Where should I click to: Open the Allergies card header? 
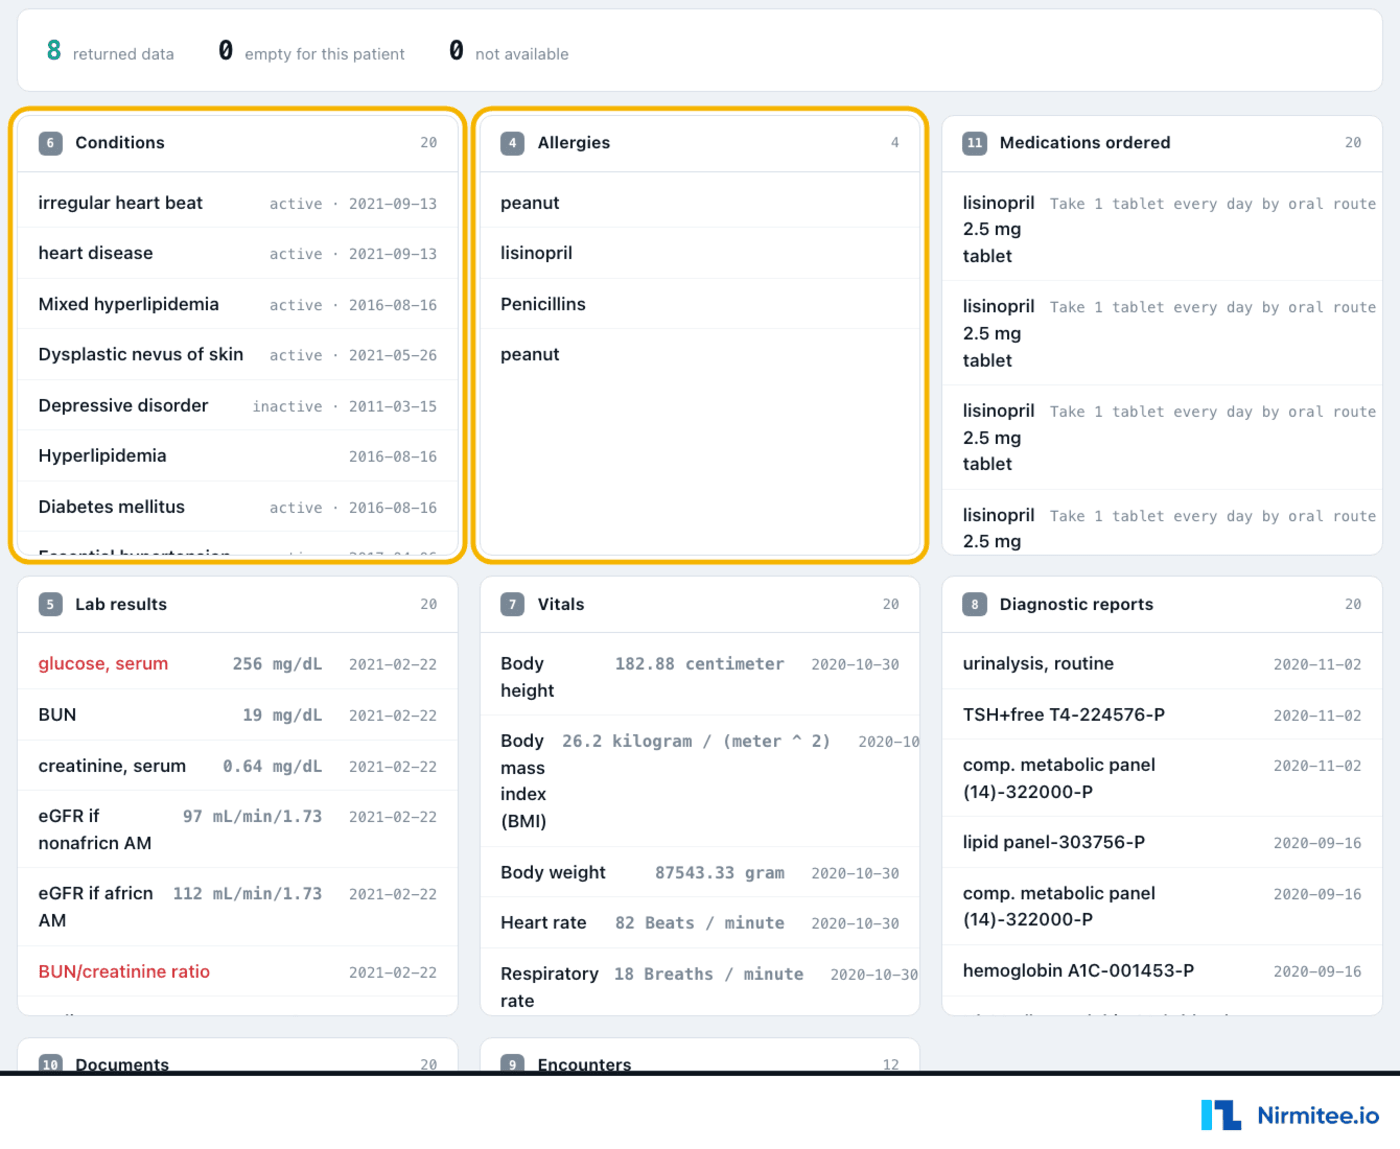pyautogui.click(x=700, y=143)
